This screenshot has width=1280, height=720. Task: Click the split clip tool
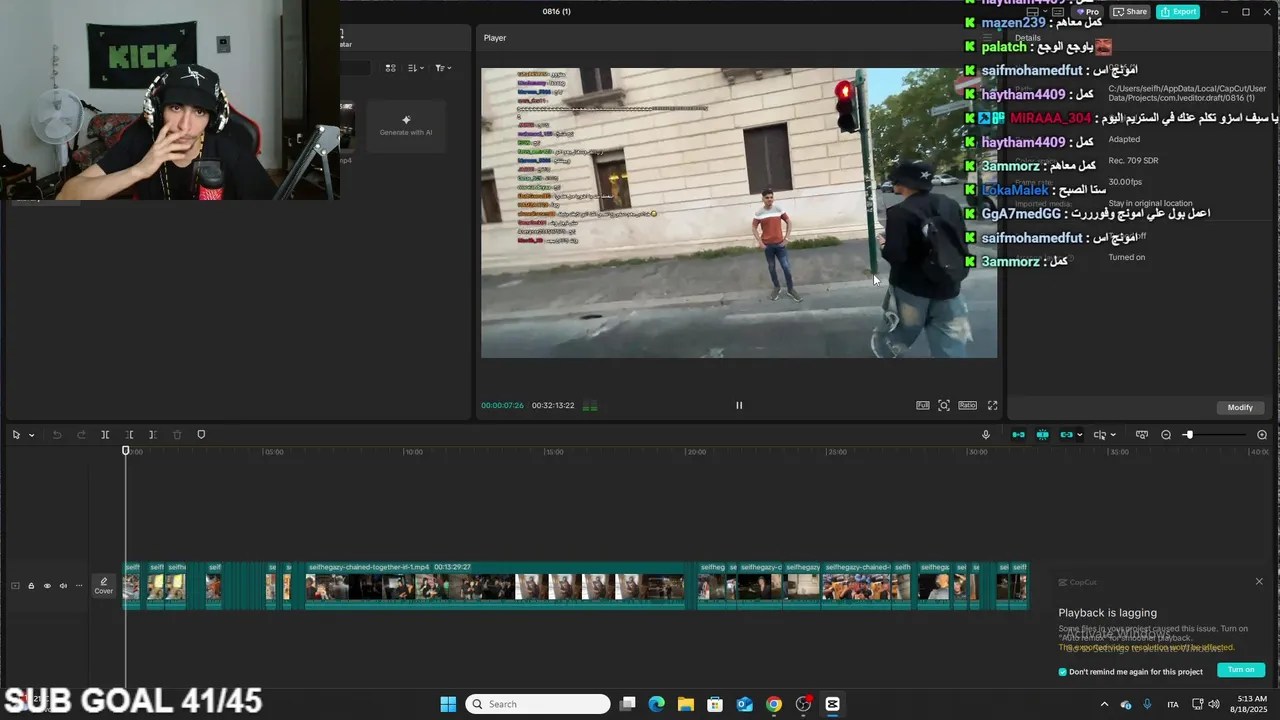pyautogui.click(x=105, y=435)
